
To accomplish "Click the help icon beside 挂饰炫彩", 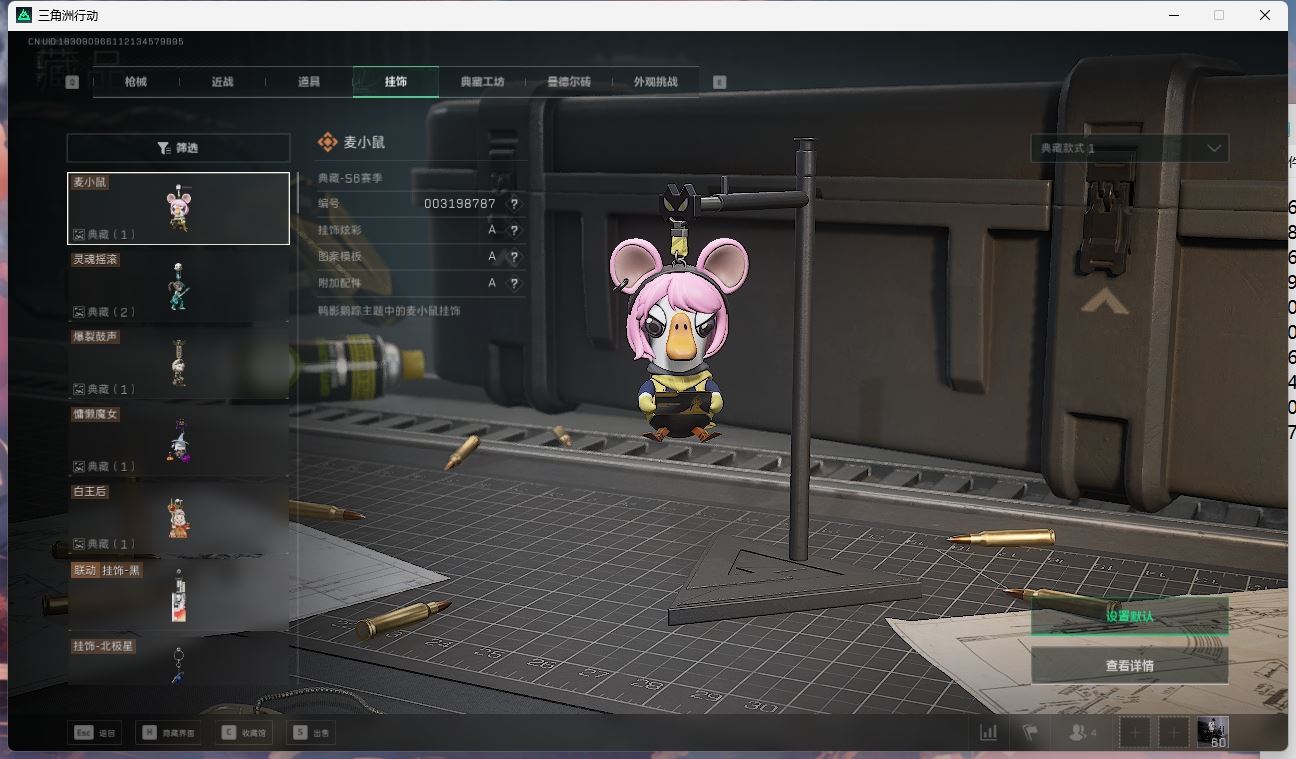I will tap(514, 230).
